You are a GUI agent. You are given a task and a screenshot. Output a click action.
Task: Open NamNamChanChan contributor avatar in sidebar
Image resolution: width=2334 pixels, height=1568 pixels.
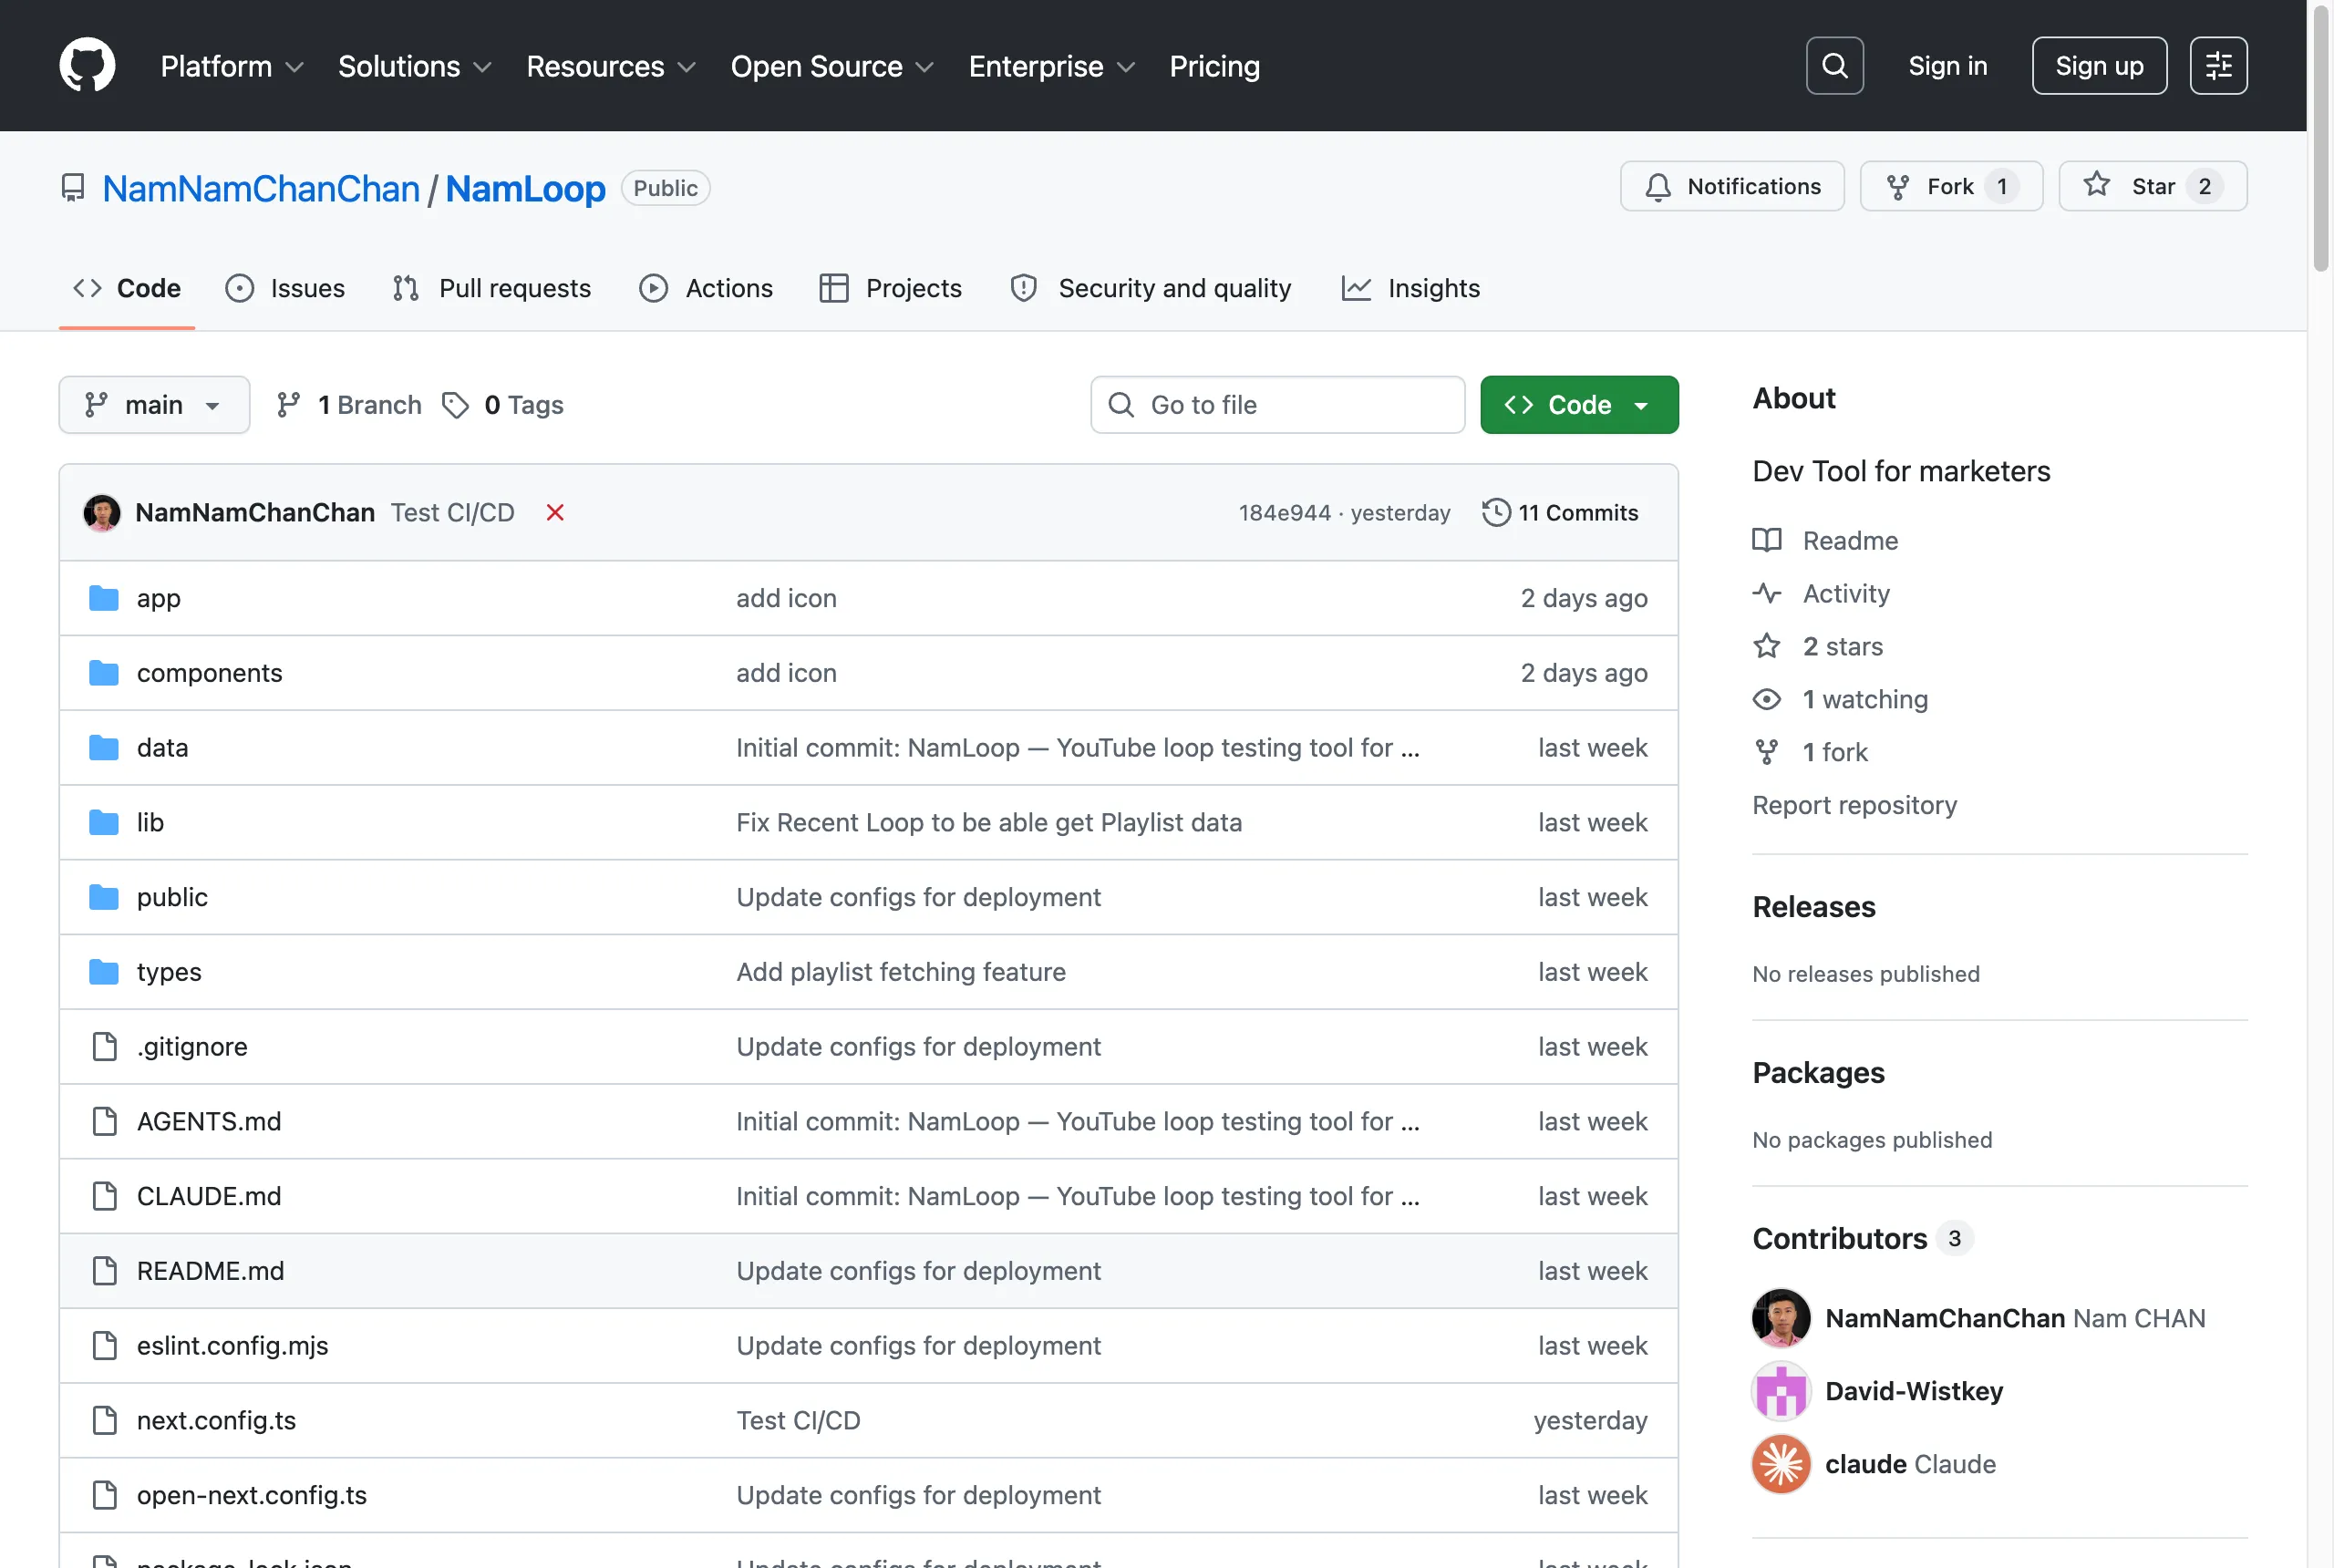click(x=1780, y=1318)
